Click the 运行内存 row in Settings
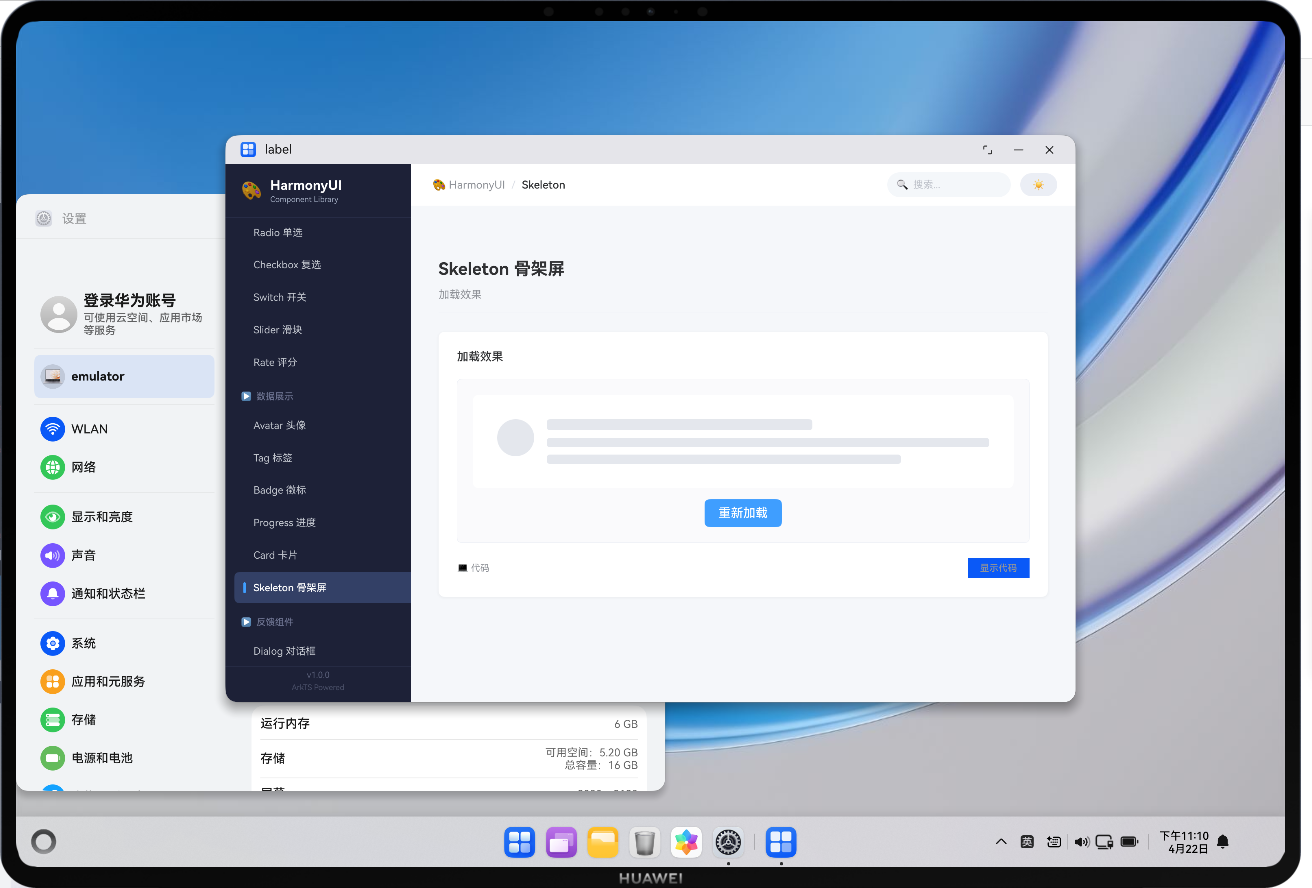 449,723
